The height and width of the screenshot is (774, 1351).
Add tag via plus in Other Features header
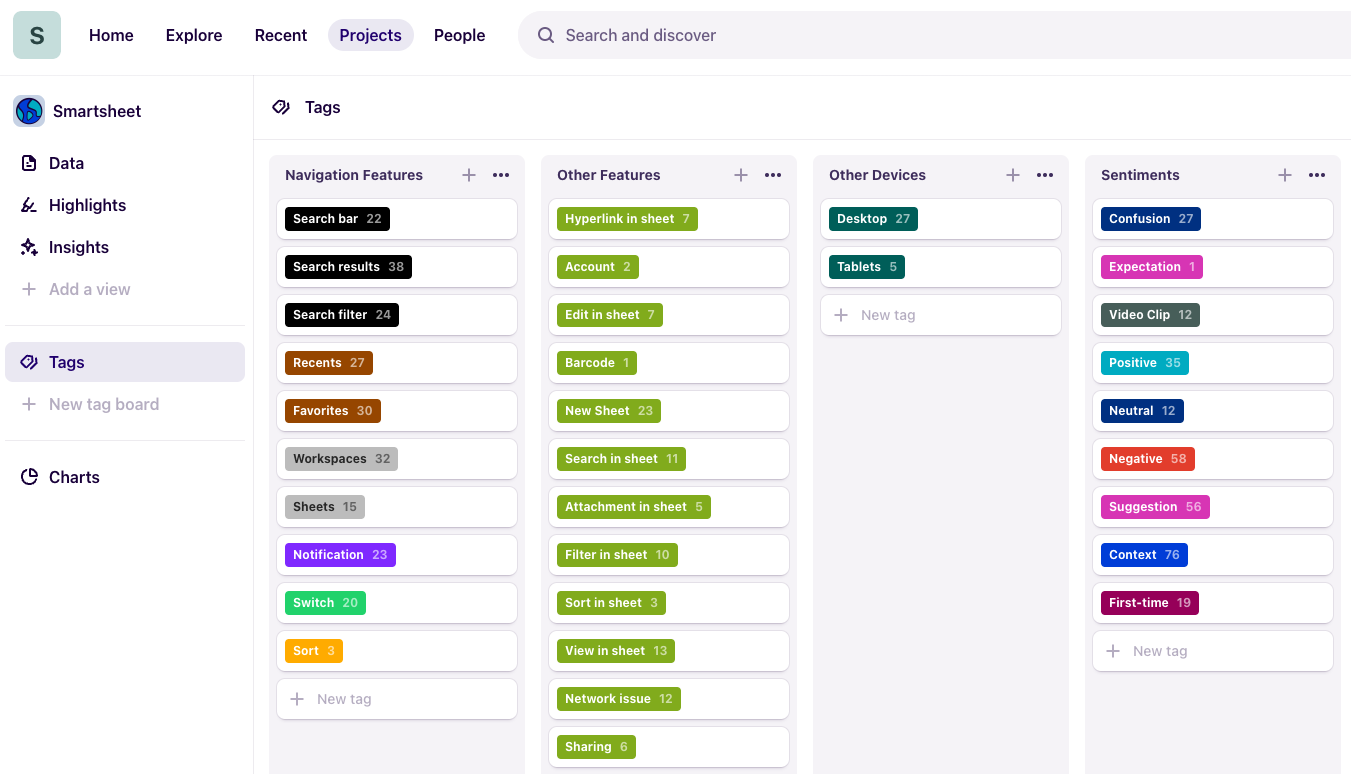(x=741, y=175)
